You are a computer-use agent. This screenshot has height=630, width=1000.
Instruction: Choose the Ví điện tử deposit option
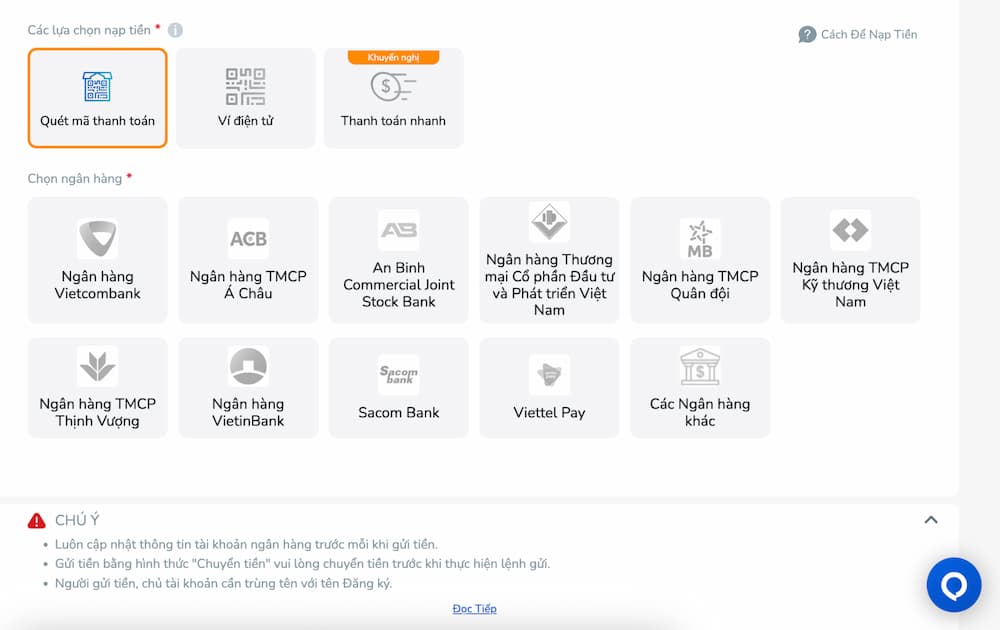(x=246, y=98)
